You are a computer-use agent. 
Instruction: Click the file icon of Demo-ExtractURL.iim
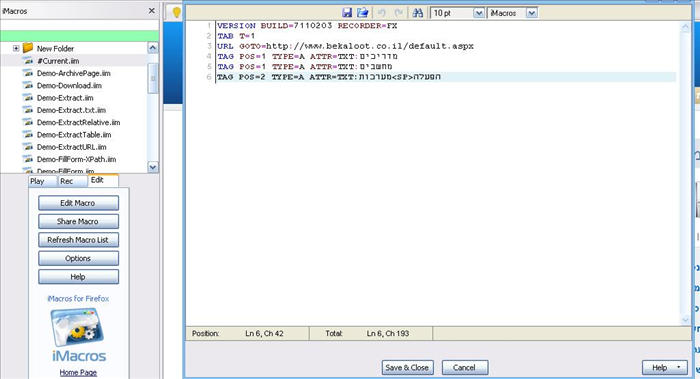pyautogui.click(x=28, y=147)
